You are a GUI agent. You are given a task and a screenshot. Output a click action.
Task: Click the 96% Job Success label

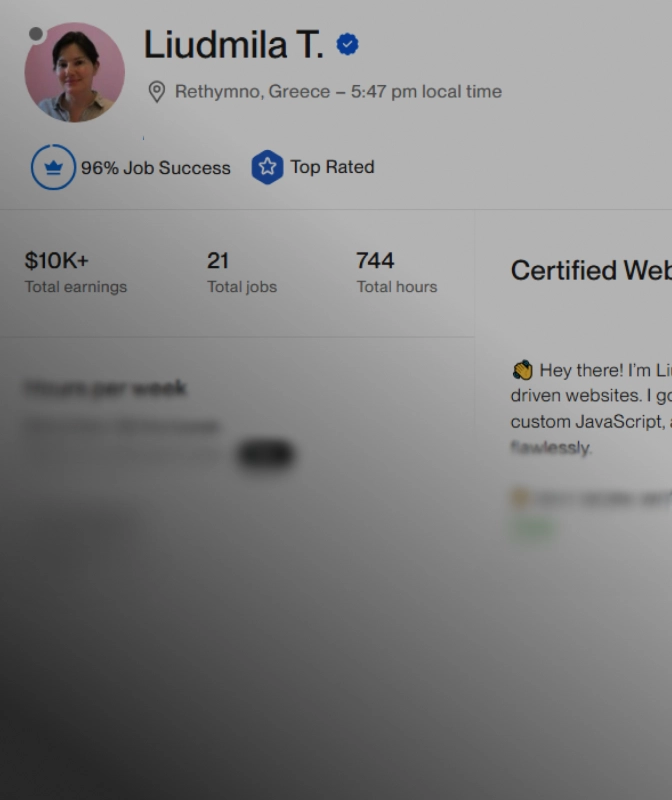click(x=155, y=168)
